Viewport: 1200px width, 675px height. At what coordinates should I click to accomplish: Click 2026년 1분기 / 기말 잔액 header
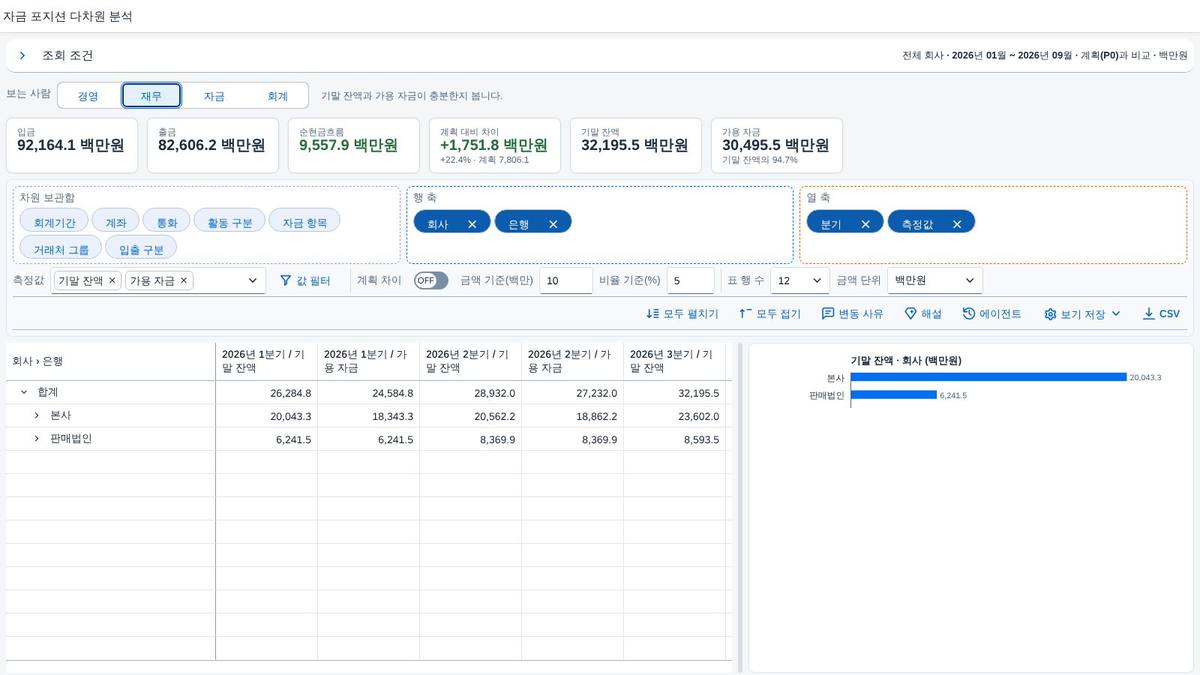point(267,361)
